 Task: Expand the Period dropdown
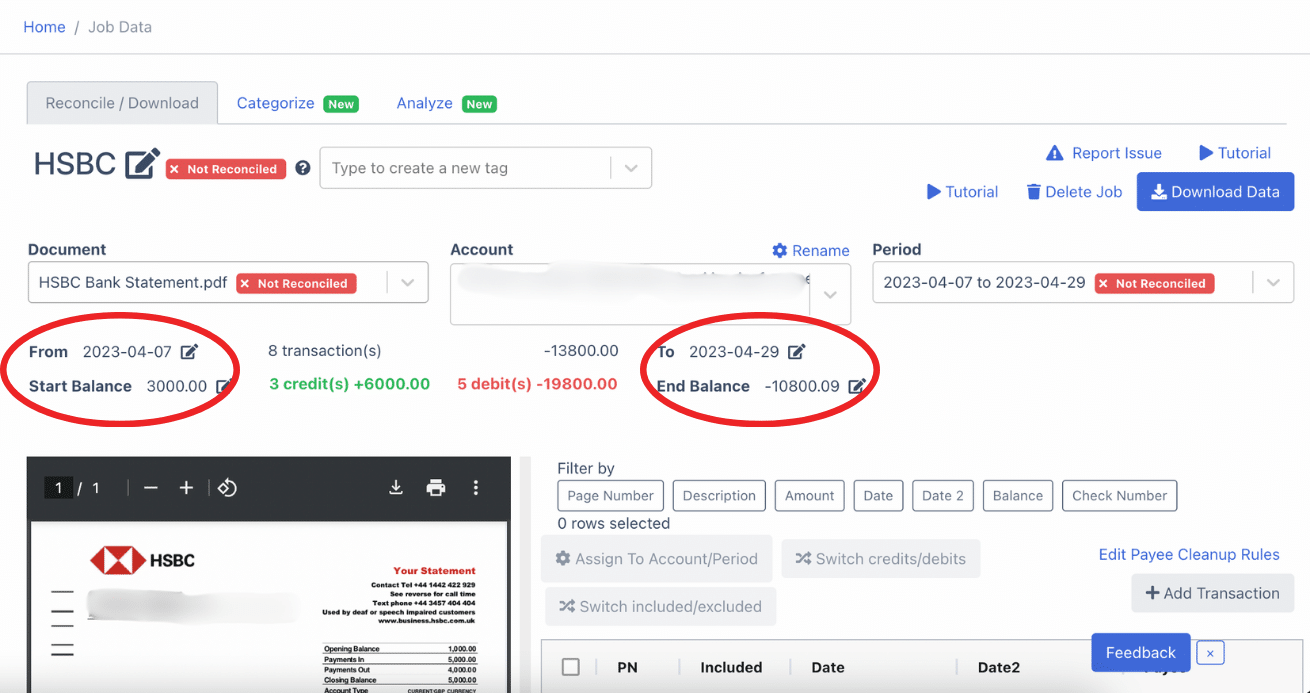(1273, 283)
